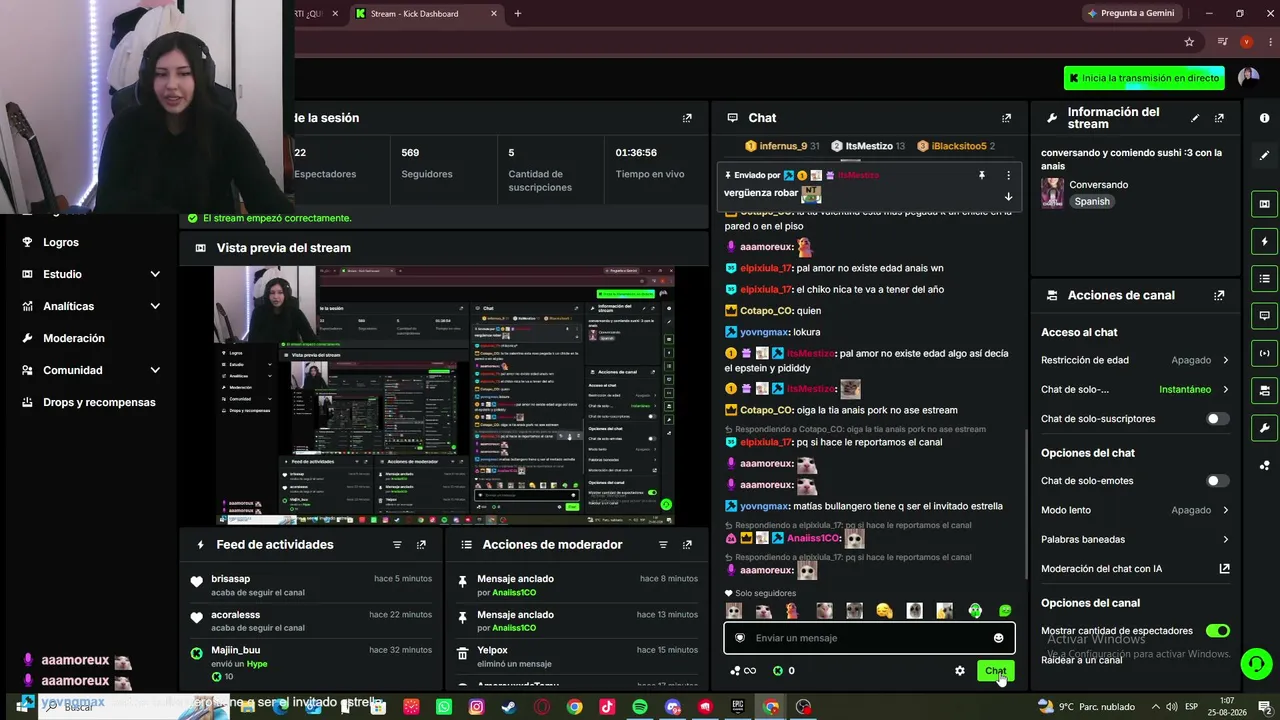The height and width of the screenshot is (720, 1280).
Task: Open the list icon in right sidebar
Action: (1265, 278)
